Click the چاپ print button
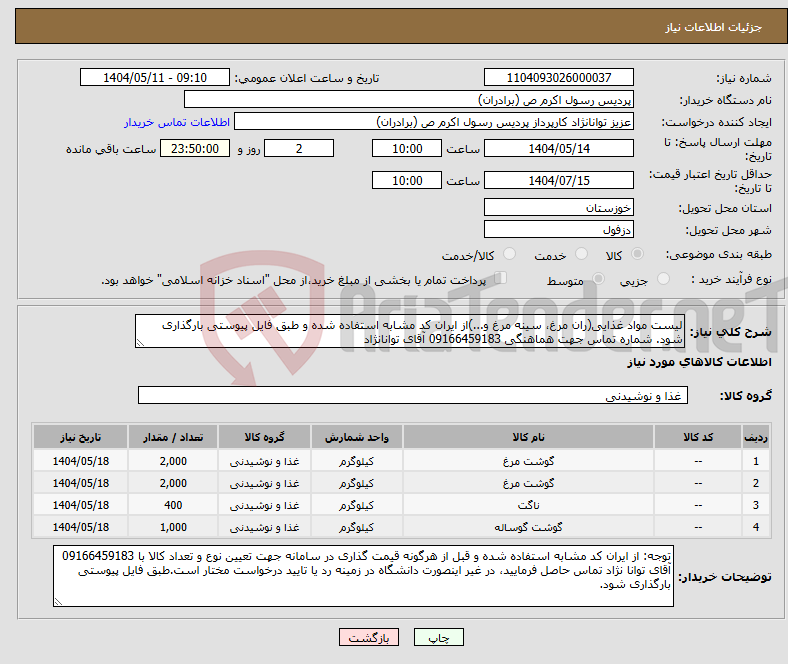The width and height of the screenshot is (788, 664). [x=438, y=637]
